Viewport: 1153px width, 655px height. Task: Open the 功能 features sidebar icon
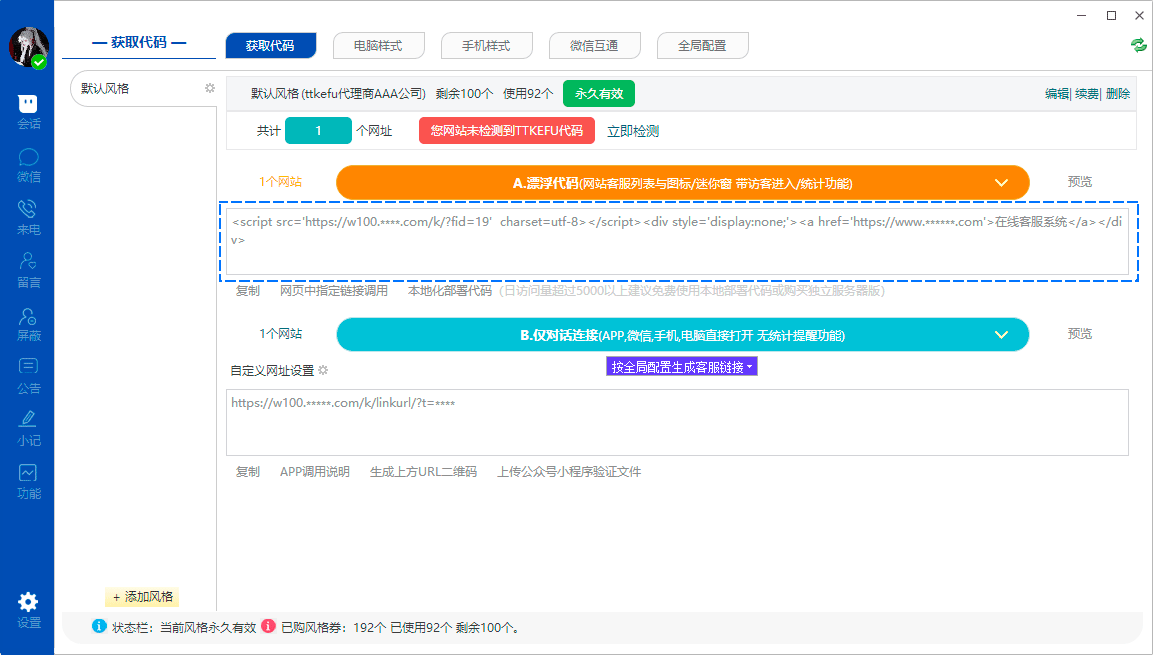click(28, 482)
